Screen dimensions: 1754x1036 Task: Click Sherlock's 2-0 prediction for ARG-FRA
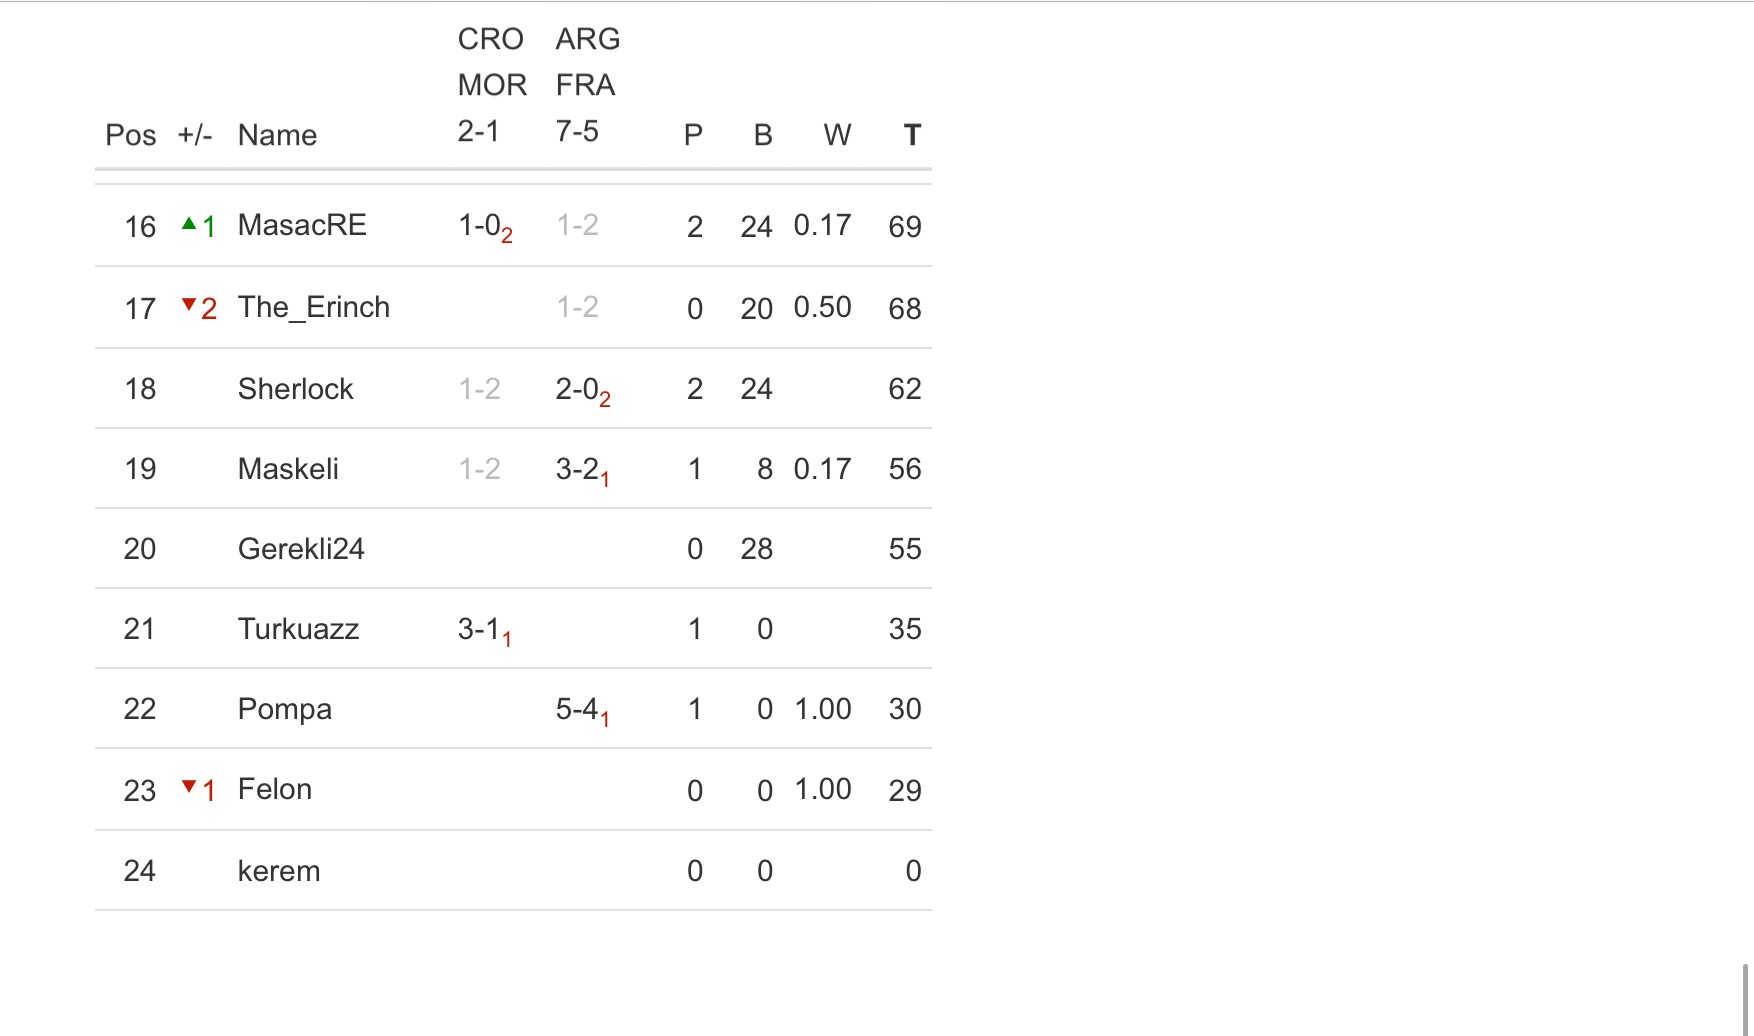[582, 389]
